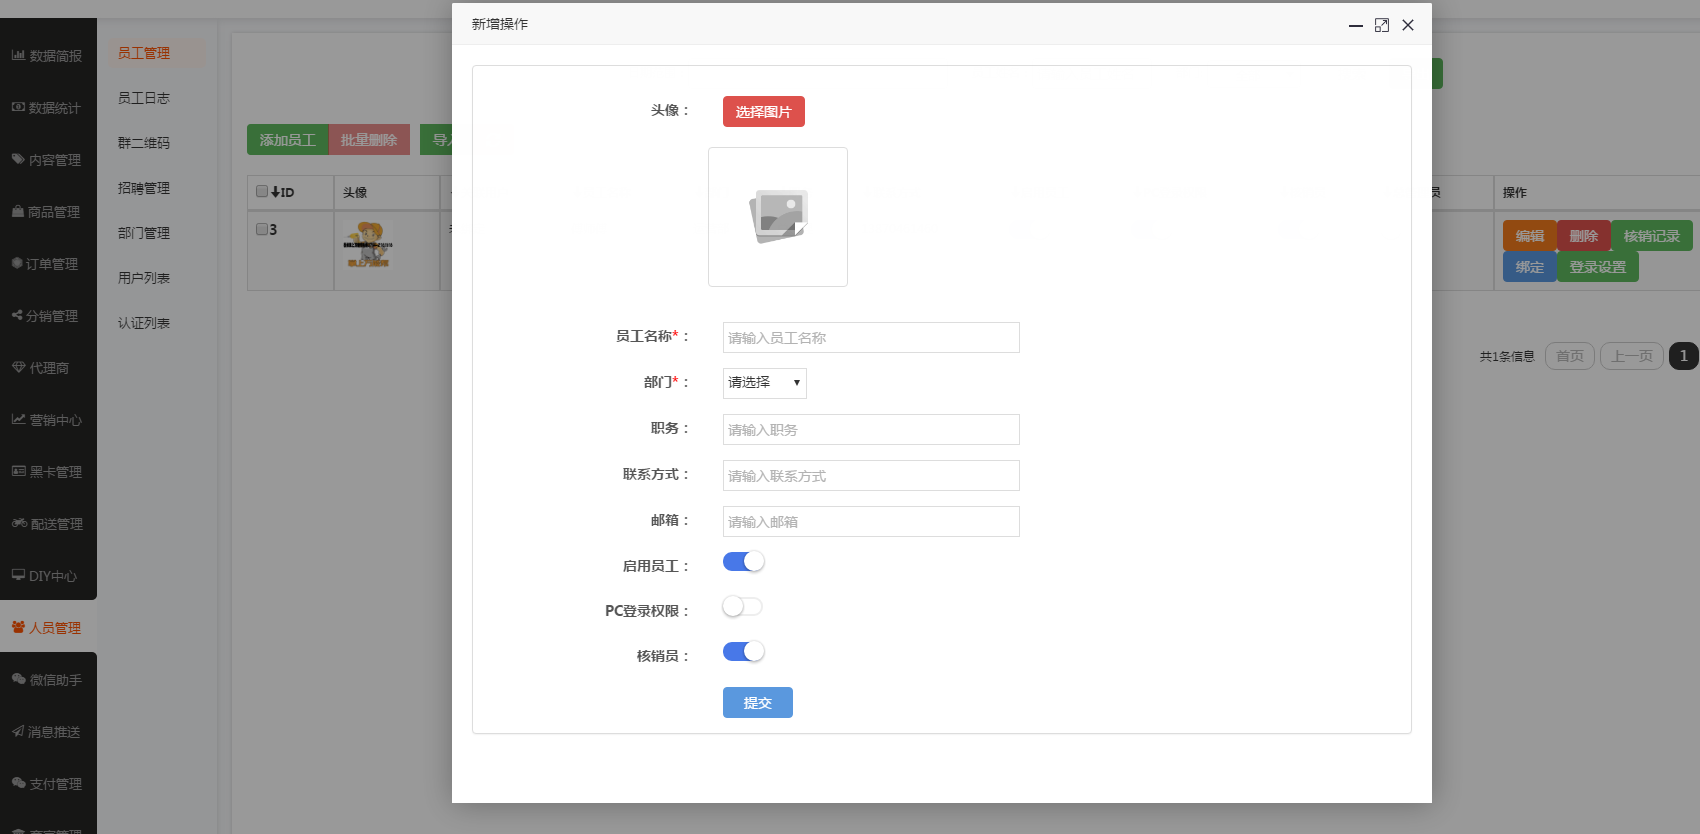Click the 分销管理 share icon in sidebar
Viewport: 1700px width, 834px height.
17,315
